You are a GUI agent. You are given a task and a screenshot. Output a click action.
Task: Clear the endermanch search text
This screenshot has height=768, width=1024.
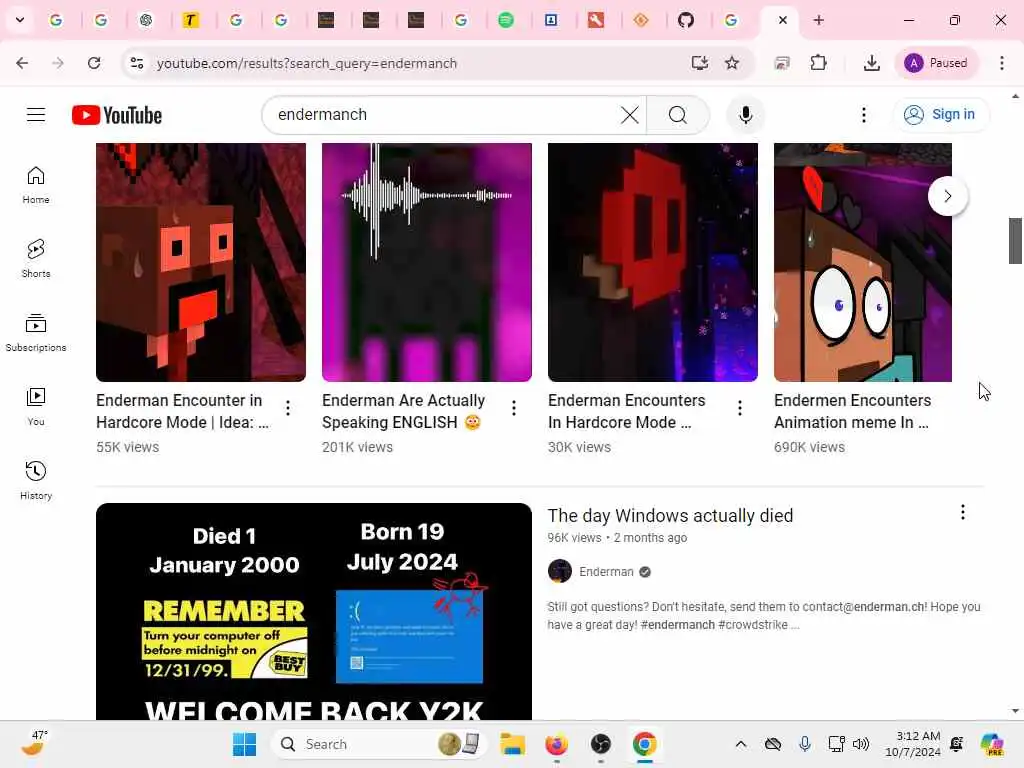tap(630, 115)
